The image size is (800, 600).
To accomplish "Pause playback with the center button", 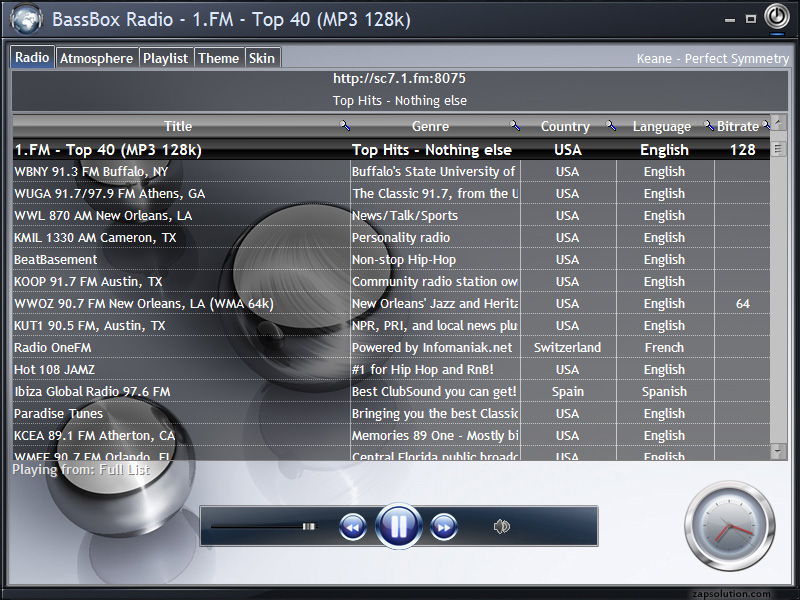I will (398, 526).
